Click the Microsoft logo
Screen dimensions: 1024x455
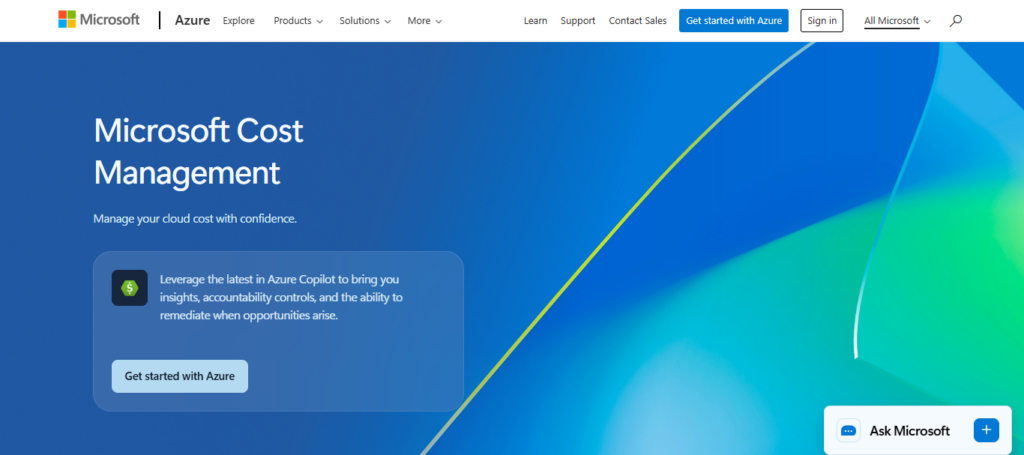tap(99, 20)
